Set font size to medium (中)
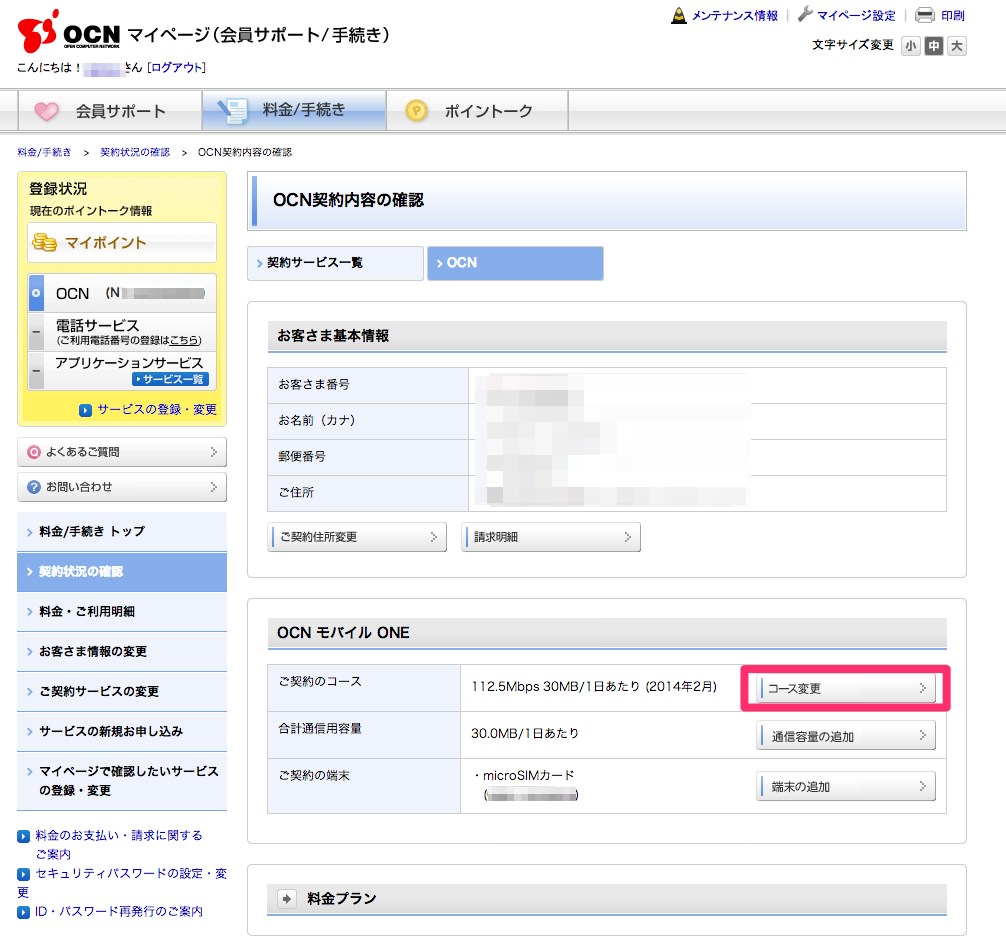1006x942 pixels. coord(934,46)
